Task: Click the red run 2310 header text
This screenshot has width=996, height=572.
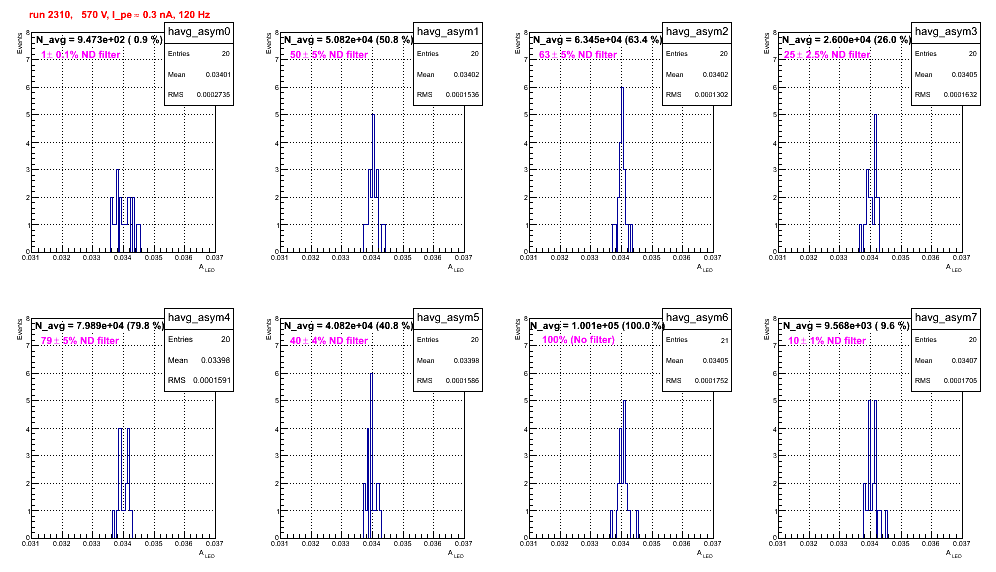Action: (119, 15)
